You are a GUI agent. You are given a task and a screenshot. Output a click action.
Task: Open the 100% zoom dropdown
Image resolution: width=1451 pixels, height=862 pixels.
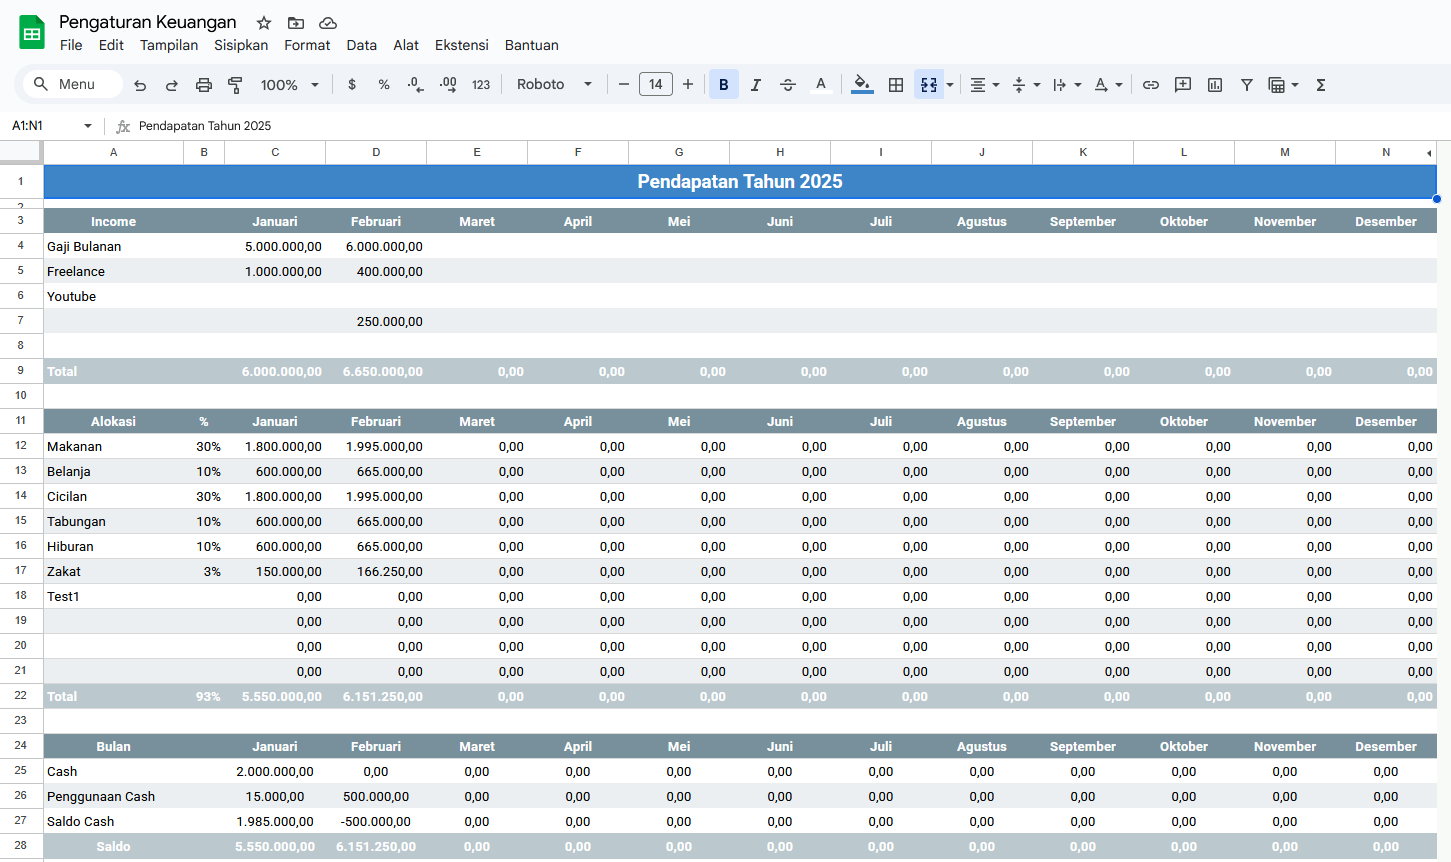pos(290,85)
